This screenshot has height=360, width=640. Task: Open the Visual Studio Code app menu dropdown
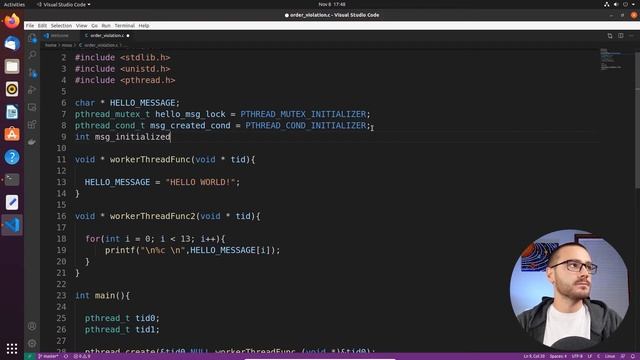pos(64,4)
